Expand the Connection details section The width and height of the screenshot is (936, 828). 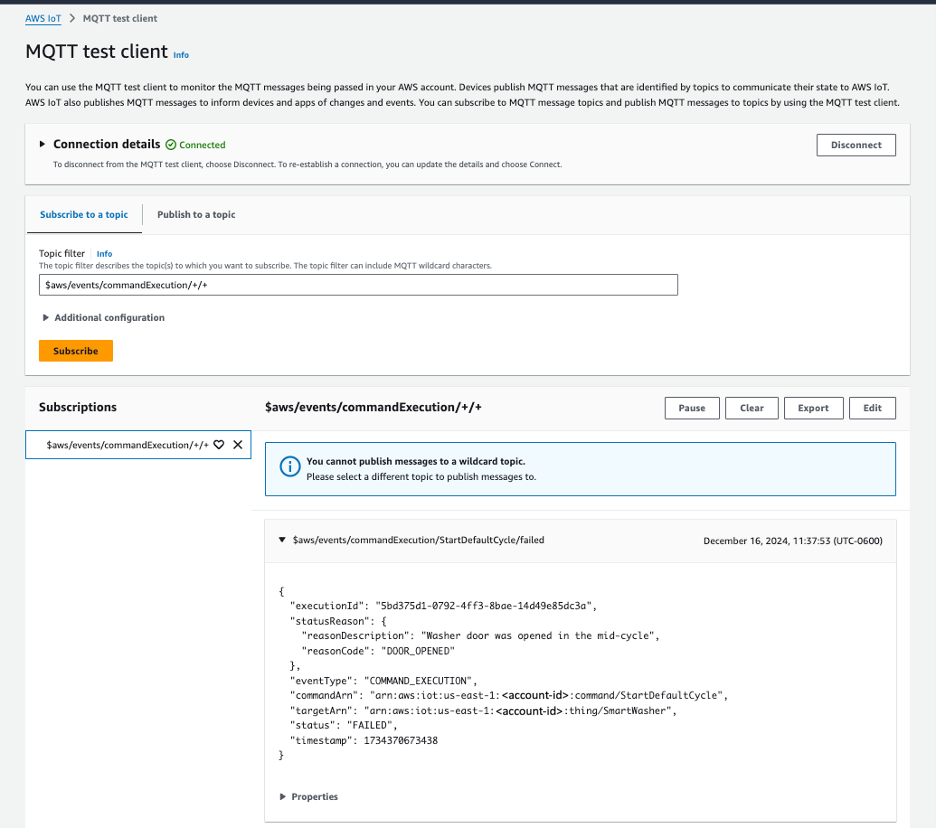(x=42, y=144)
